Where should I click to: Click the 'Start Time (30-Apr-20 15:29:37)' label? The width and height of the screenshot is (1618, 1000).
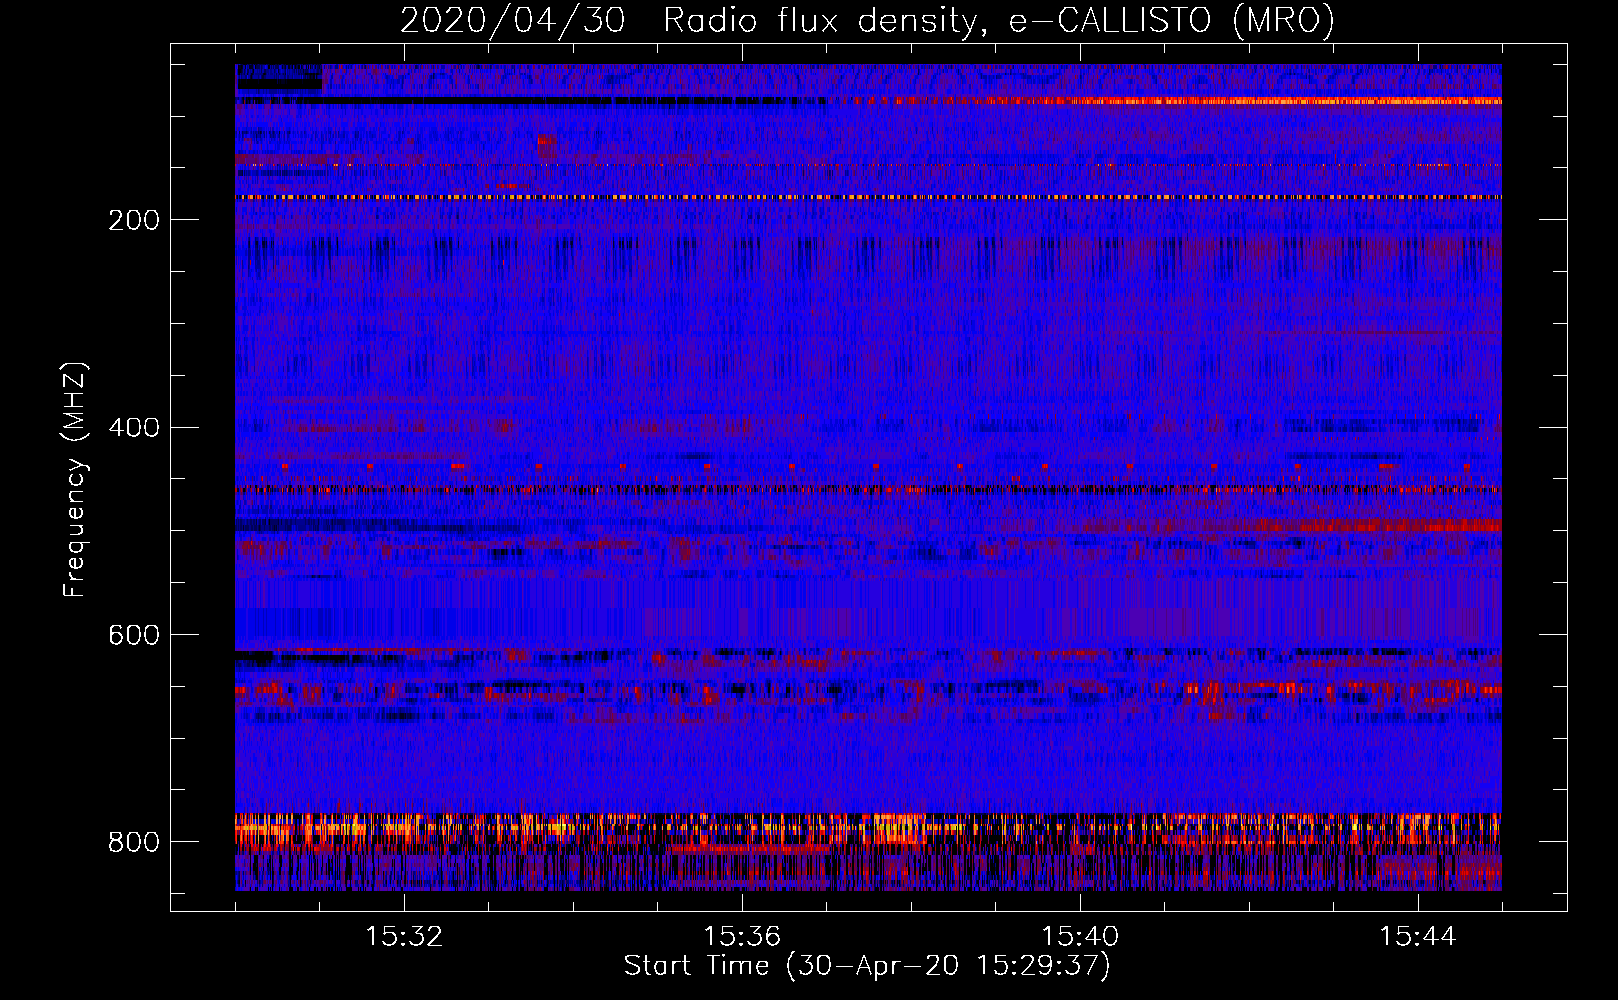(867, 966)
